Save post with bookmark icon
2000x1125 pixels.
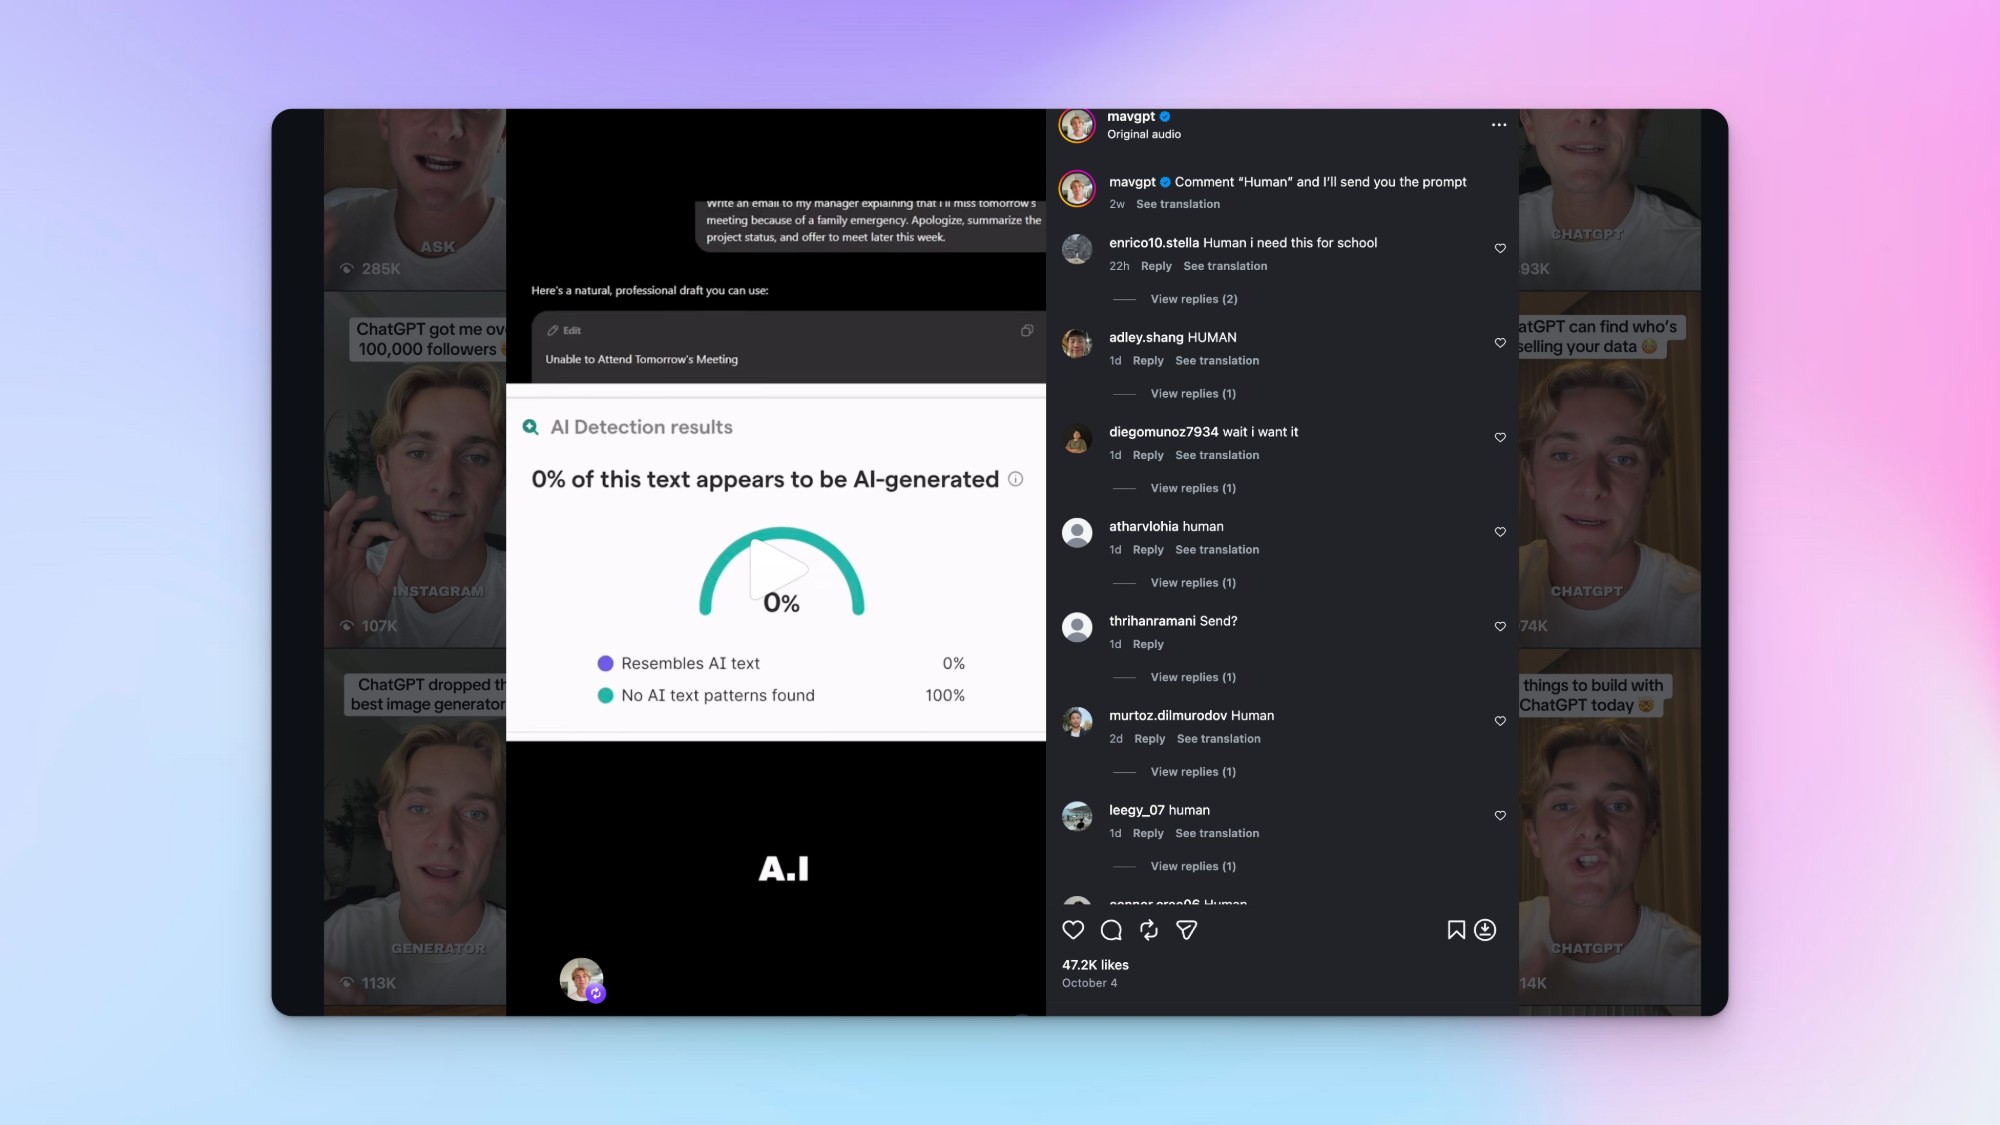point(1456,930)
